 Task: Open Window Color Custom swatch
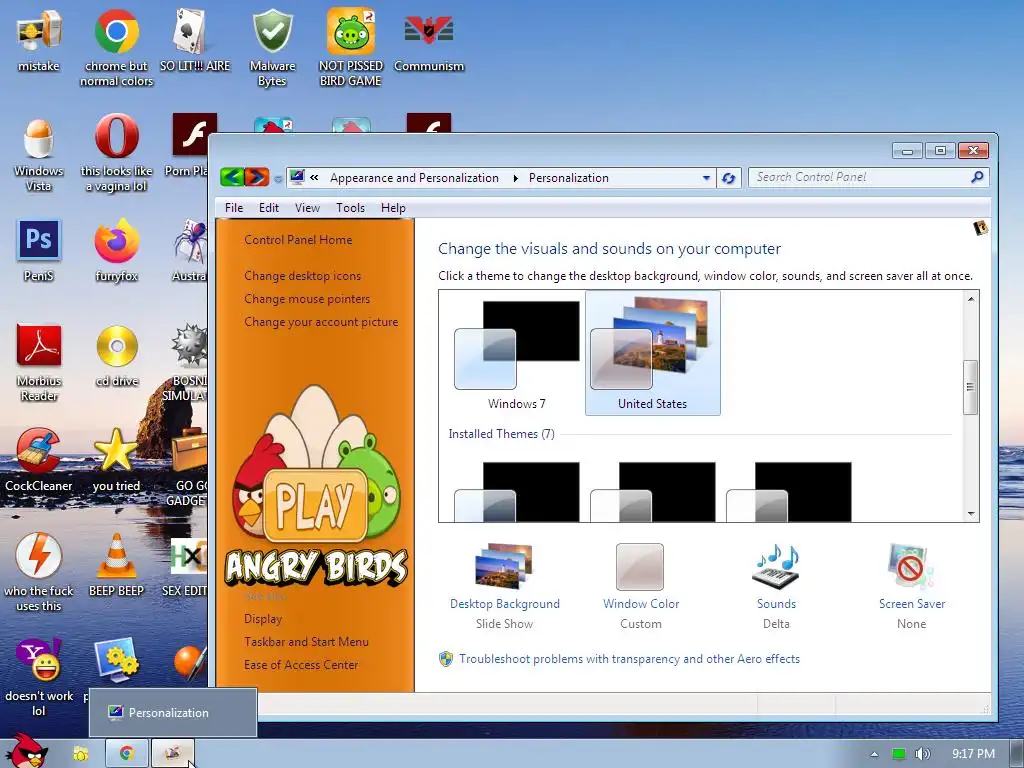[641, 586]
